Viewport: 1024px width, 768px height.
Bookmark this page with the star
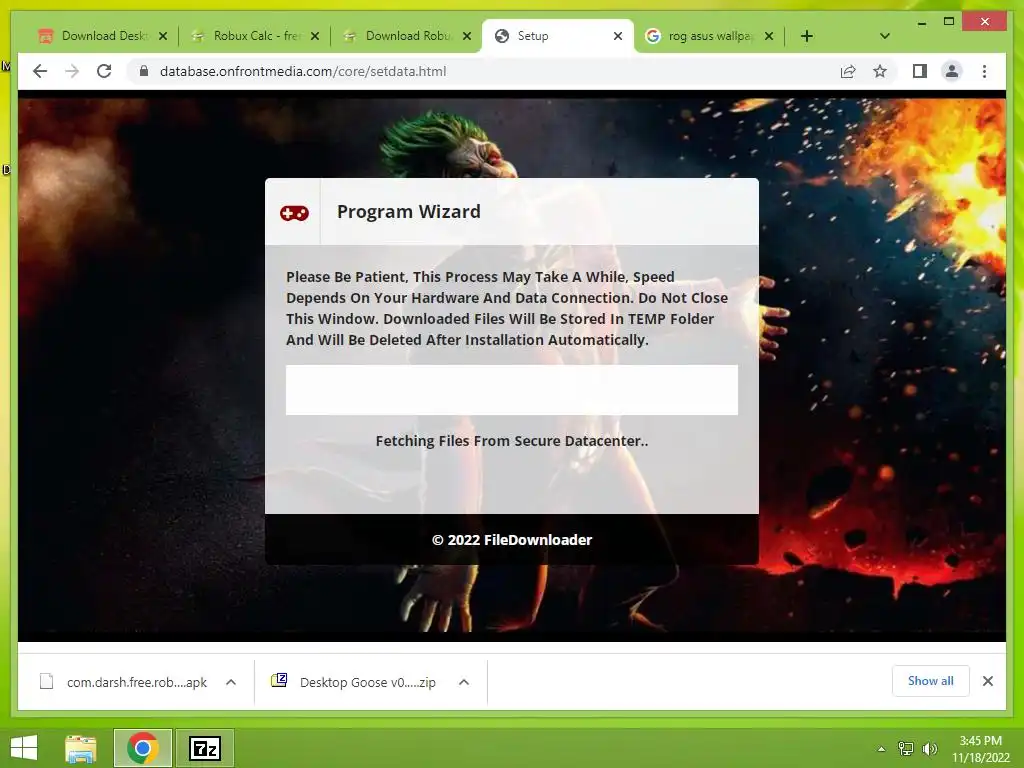pyautogui.click(x=880, y=71)
